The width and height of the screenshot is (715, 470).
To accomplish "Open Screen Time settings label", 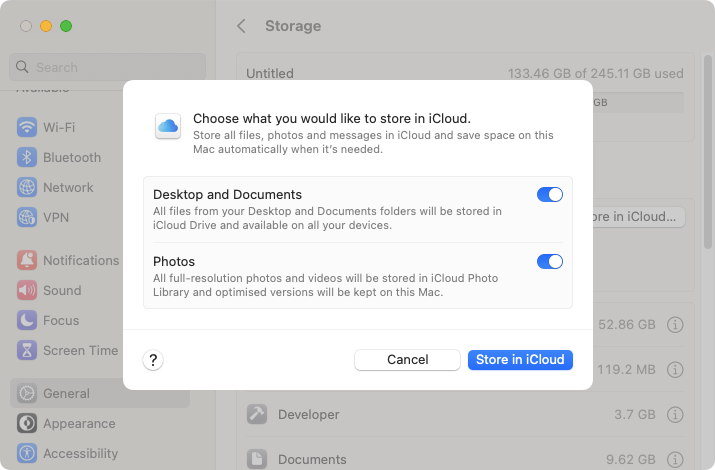I will (x=80, y=351).
